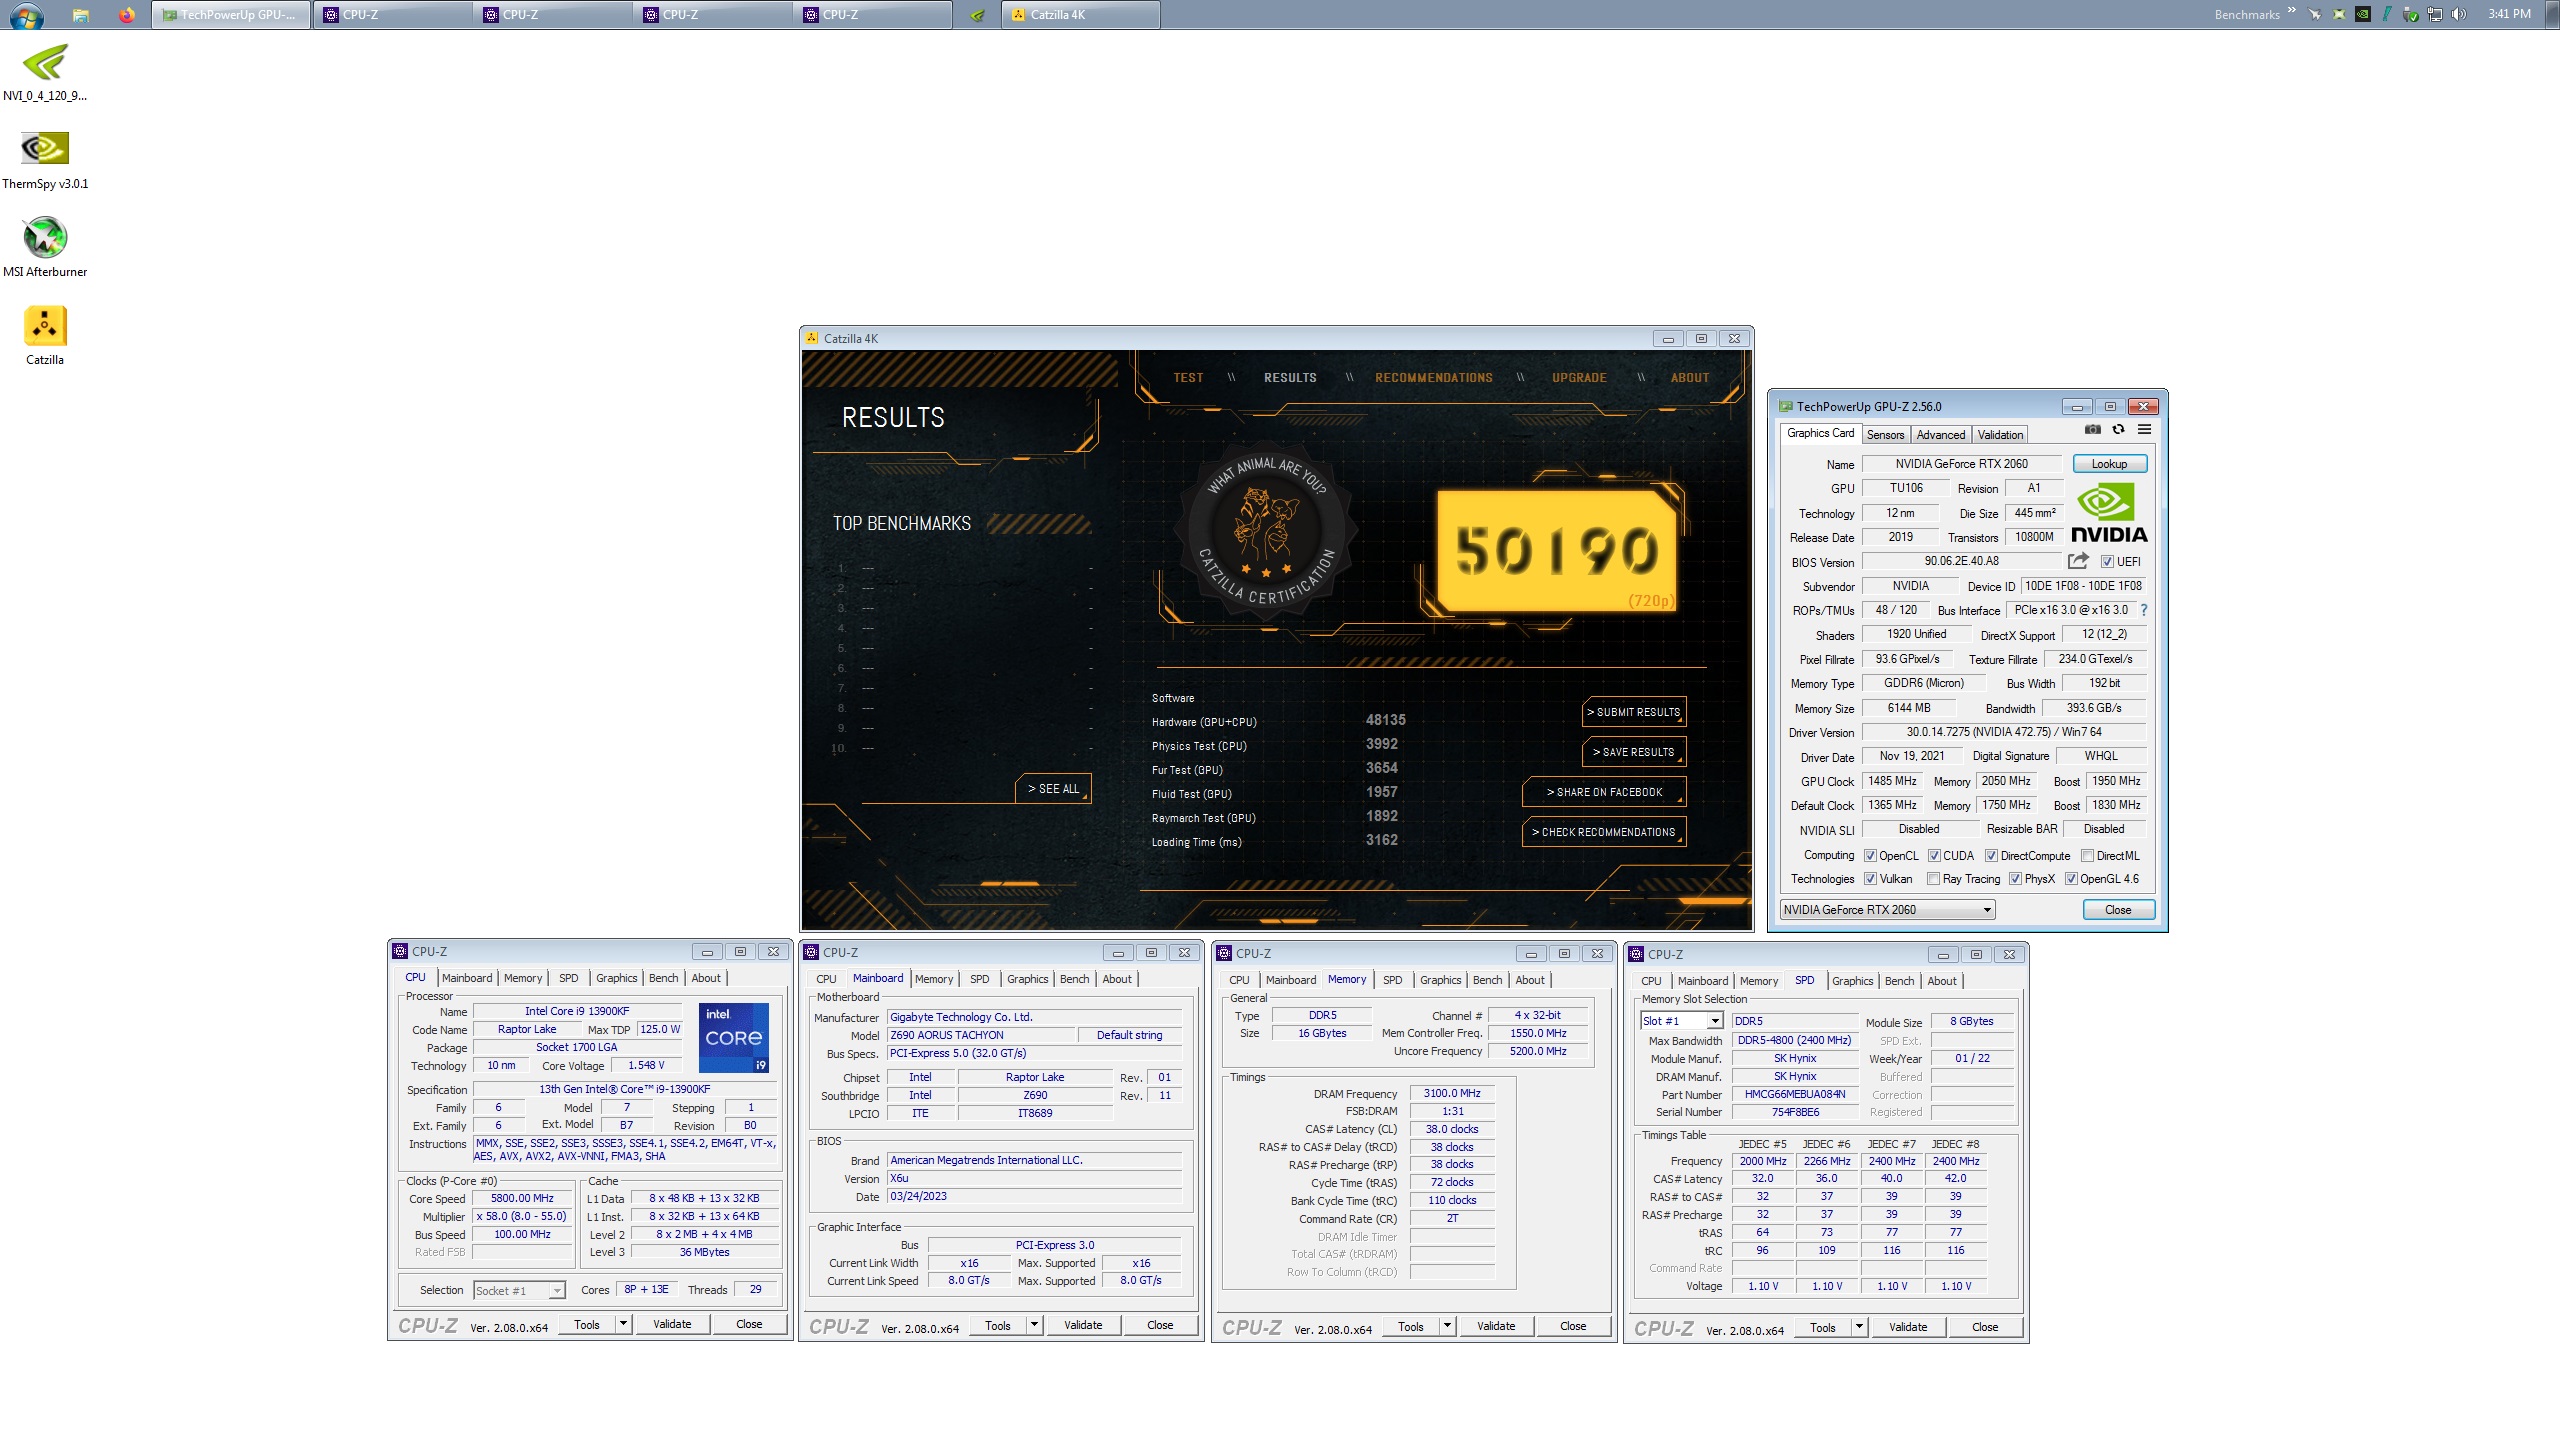Open the Catzilla desktop shortcut
Screen dimensions: 2560x1440
pyautogui.click(x=45, y=336)
